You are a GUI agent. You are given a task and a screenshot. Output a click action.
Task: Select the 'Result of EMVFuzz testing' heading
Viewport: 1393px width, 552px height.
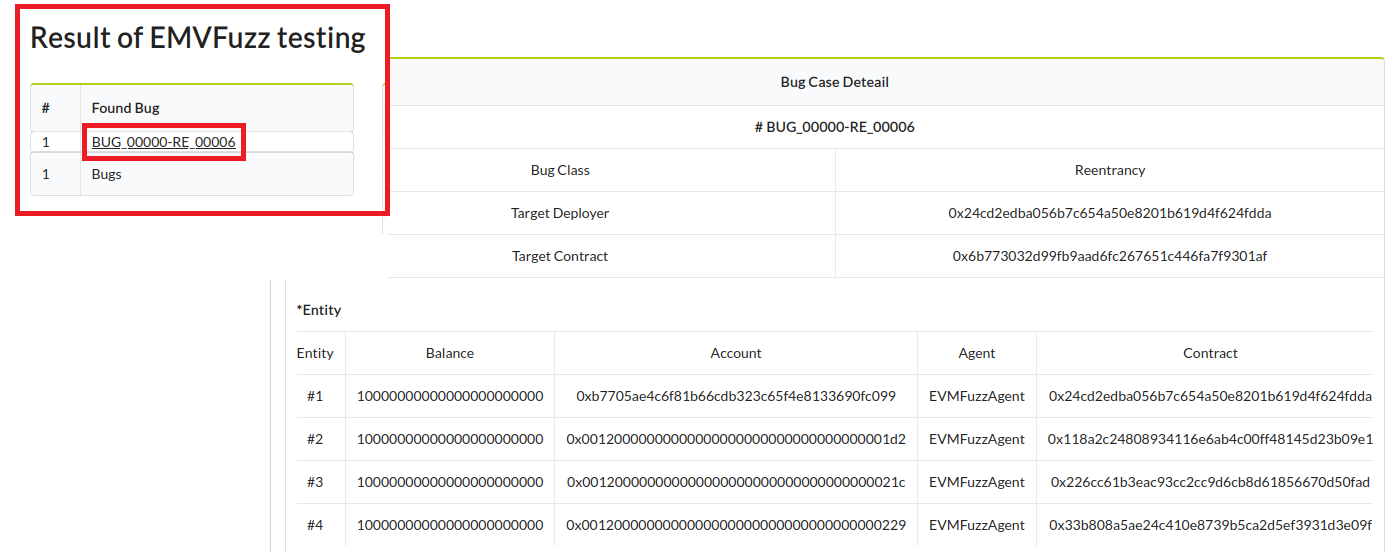pyautogui.click(x=198, y=38)
